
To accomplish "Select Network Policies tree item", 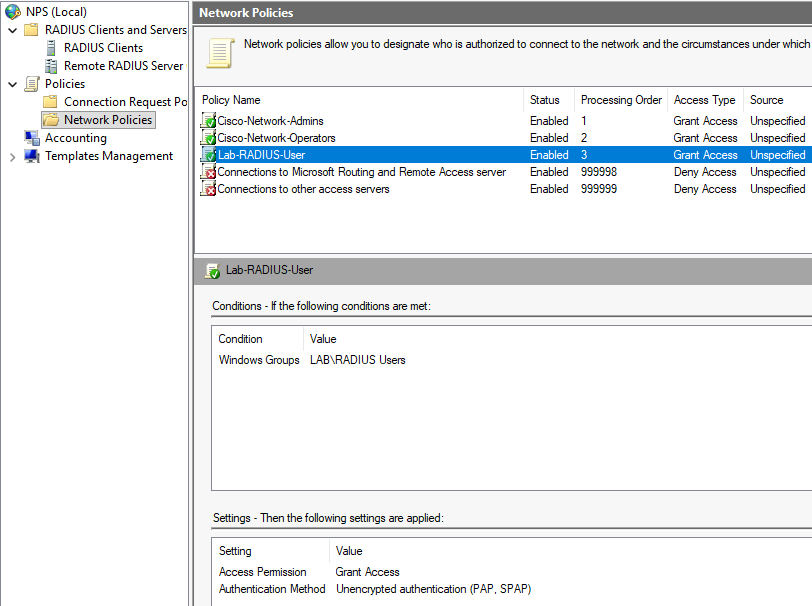I will tap(108, 120).
